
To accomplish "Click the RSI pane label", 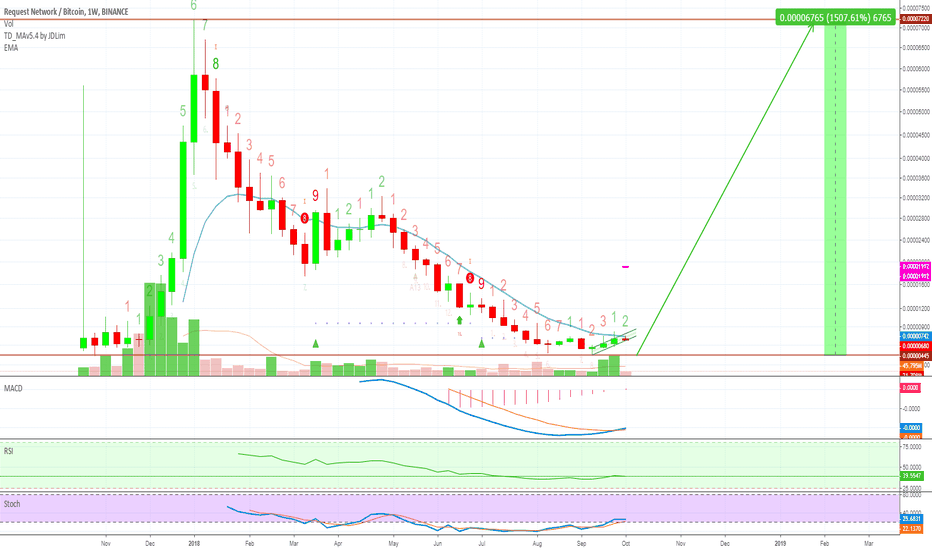I will coord(8,451).
